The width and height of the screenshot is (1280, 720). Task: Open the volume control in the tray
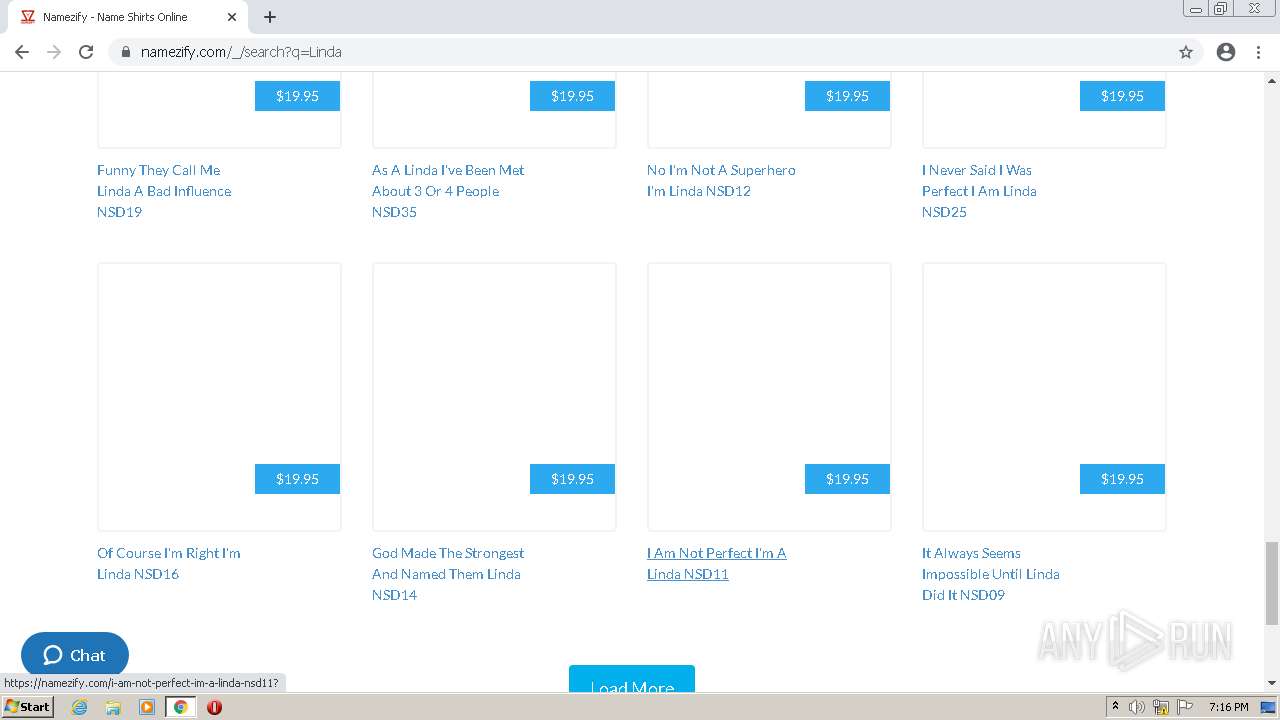tap(1137, 707)
